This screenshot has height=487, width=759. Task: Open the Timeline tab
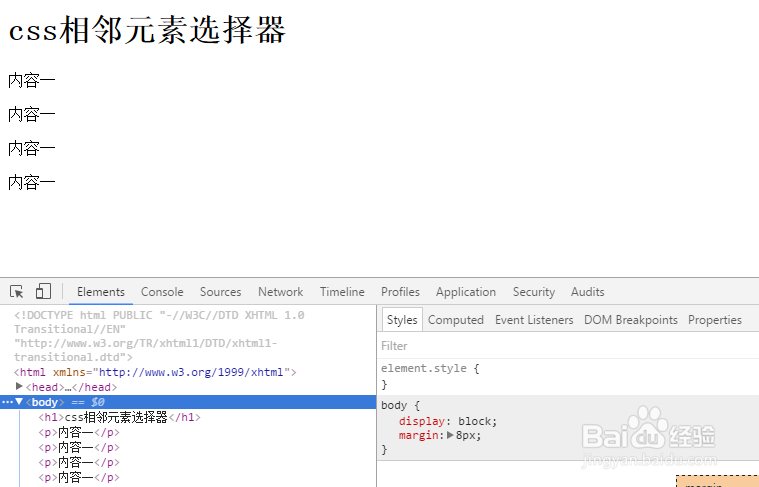(342, 292)
